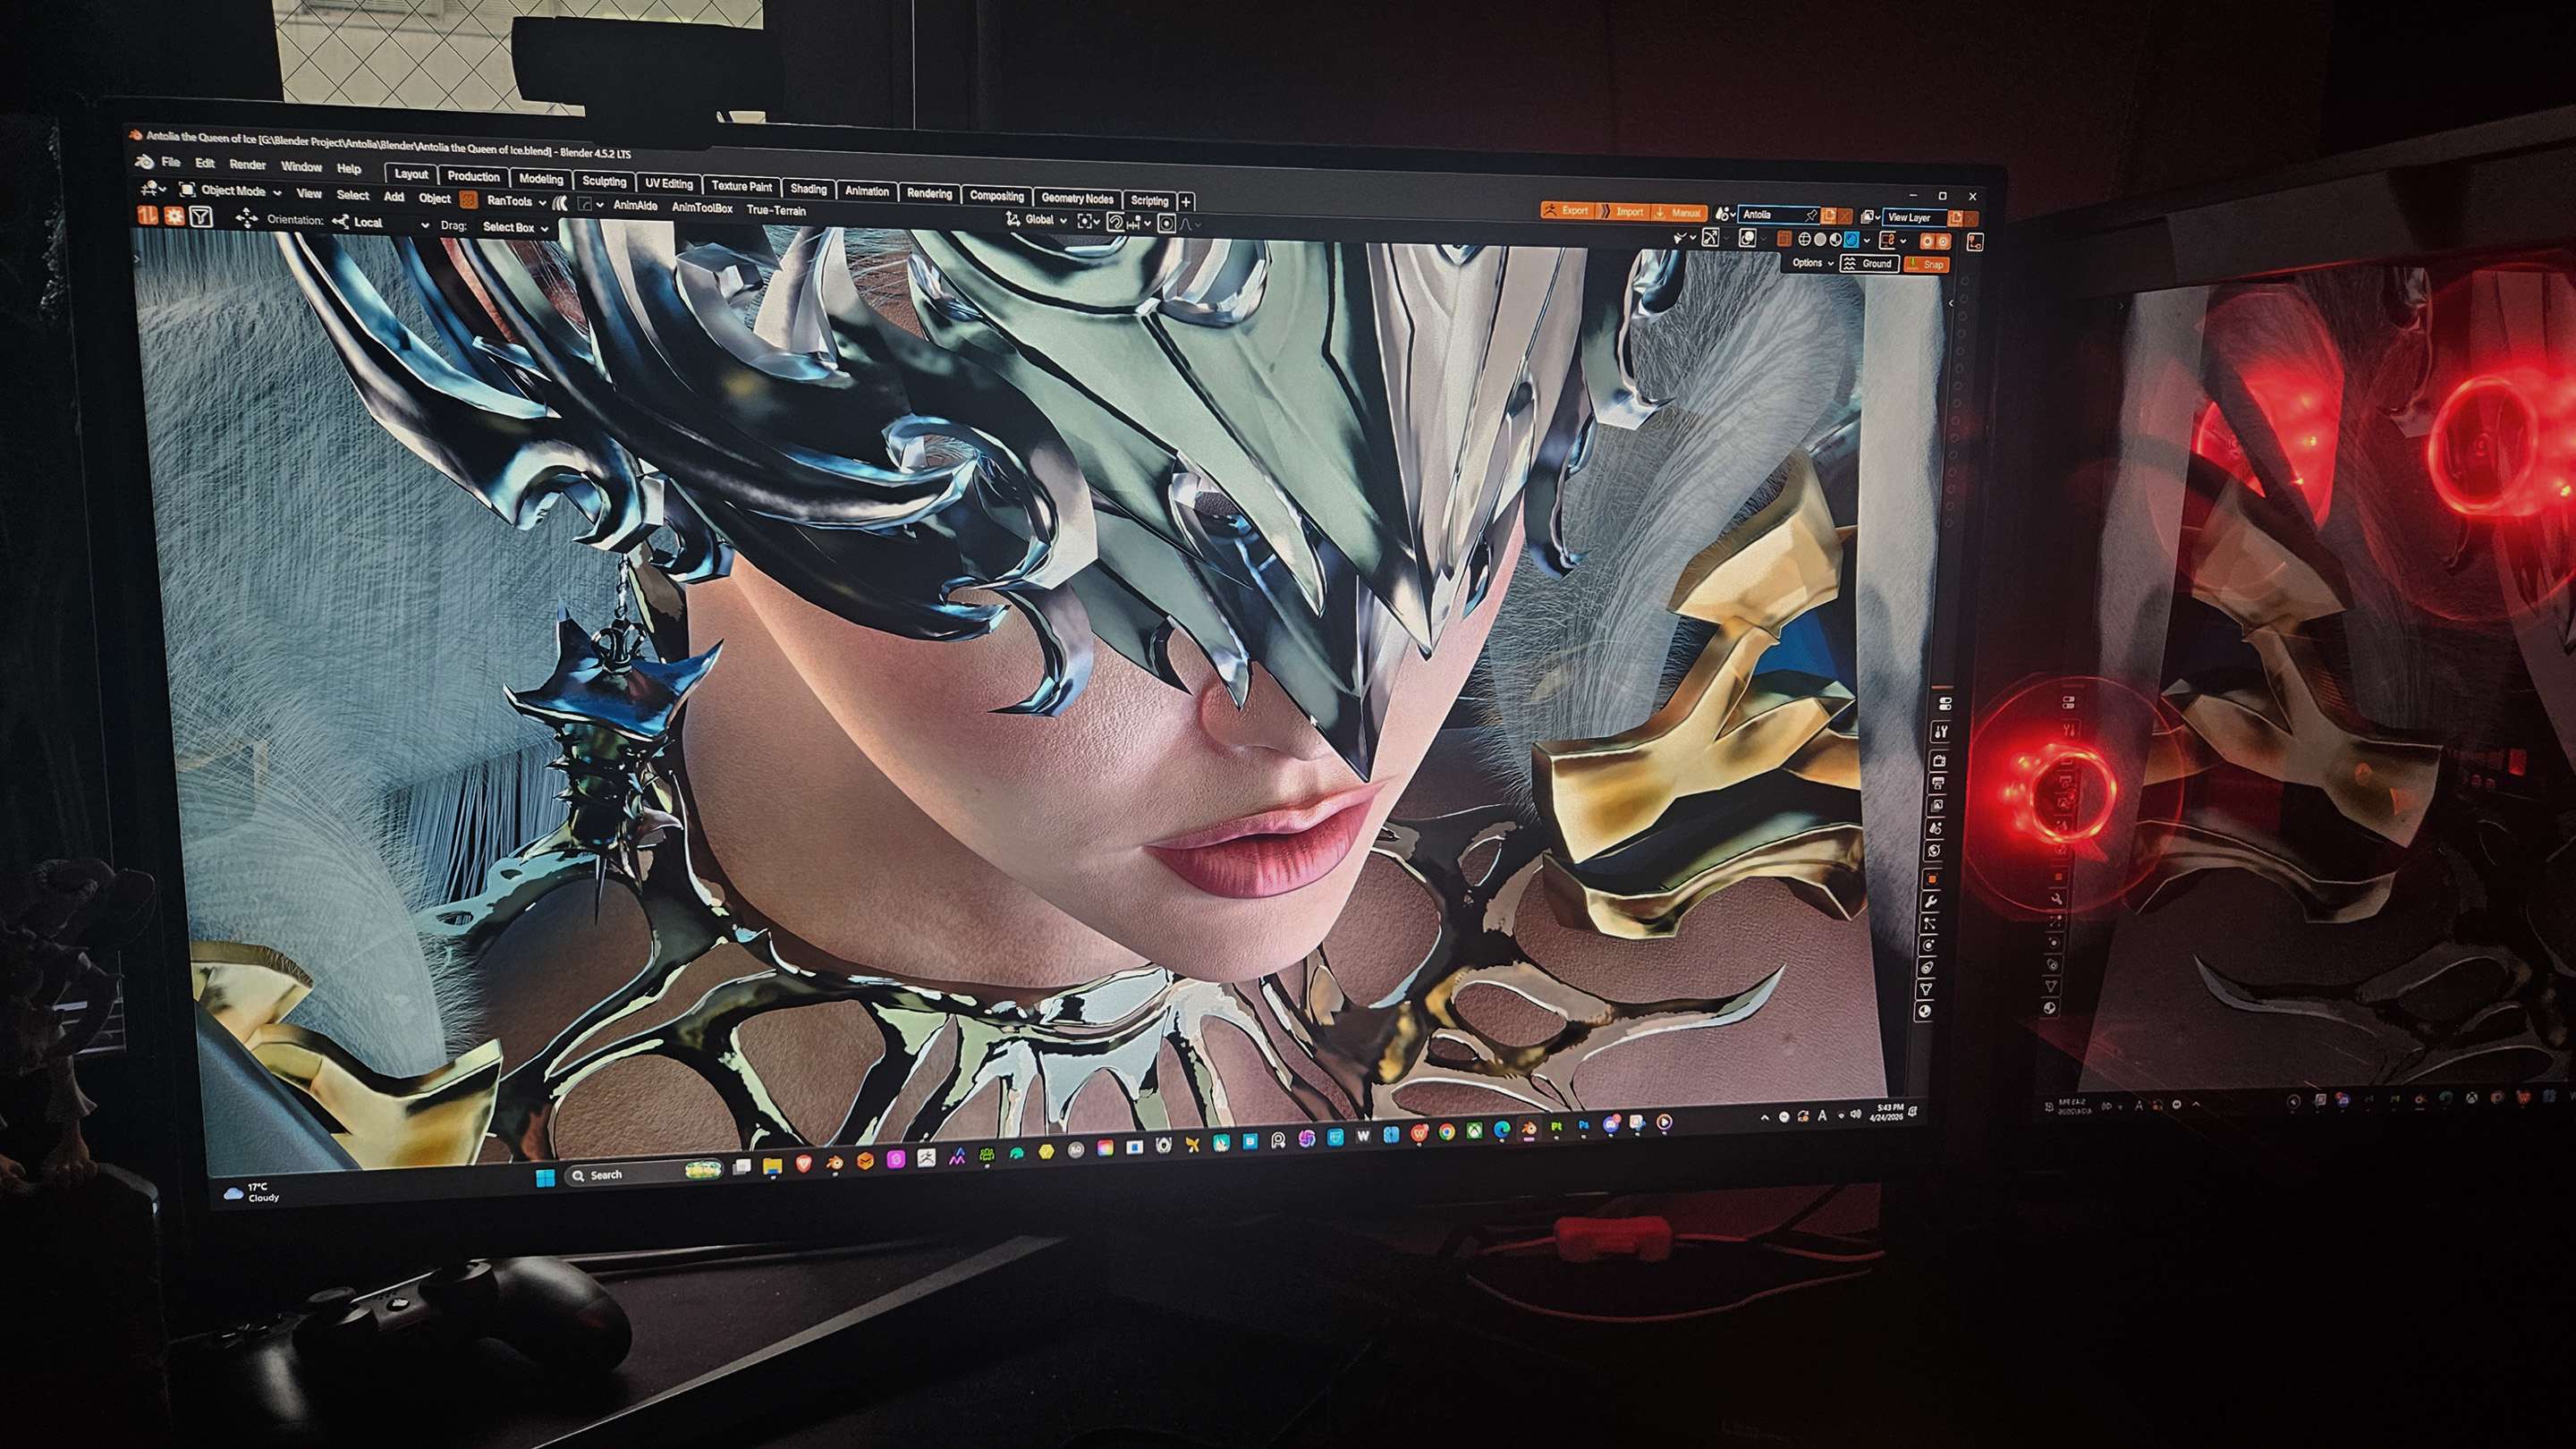Click the Ground button
This screenshot has height=1449, width=2576.
click(x=1868, y=264)
